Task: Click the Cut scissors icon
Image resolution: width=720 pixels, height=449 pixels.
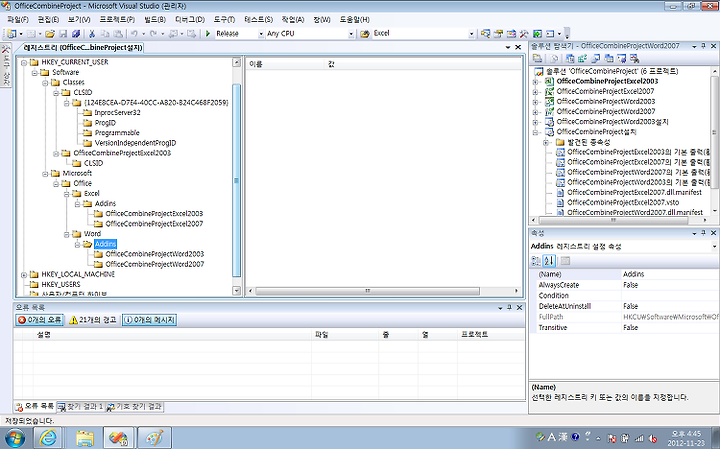Action: (92, 34)
